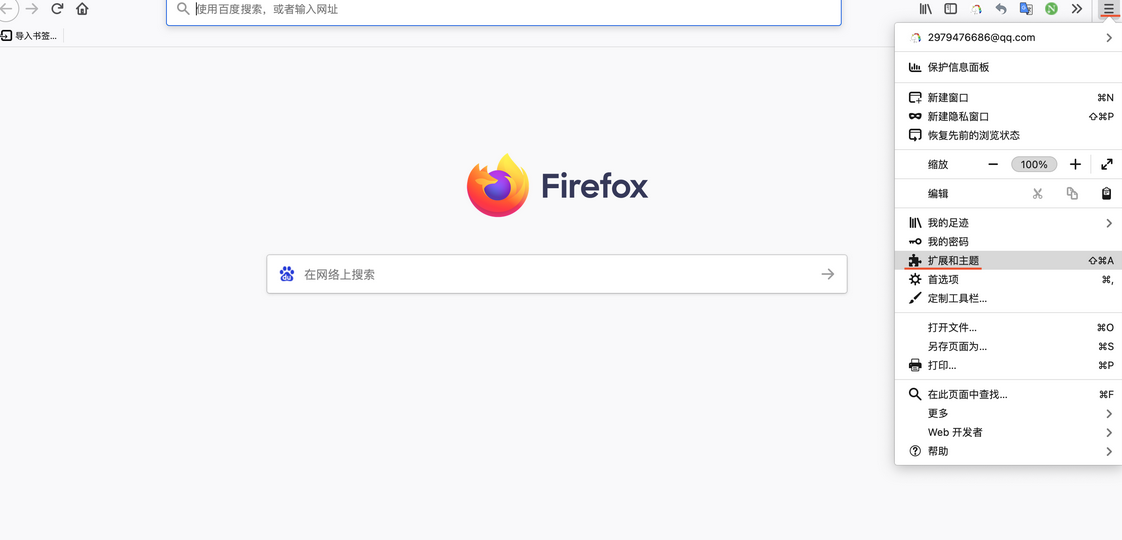Reset zoom via the 100% button
Screen dimensions: 1122x540
(1033, 165)
